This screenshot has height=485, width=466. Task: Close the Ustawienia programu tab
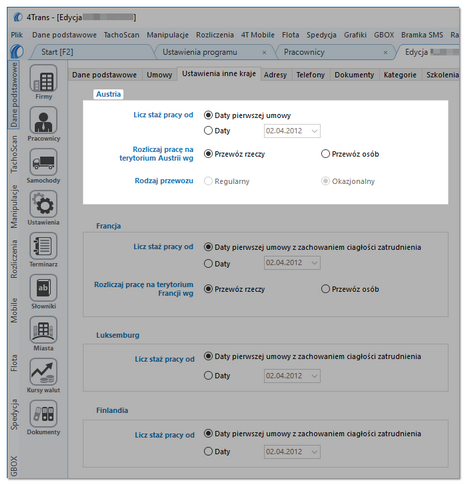(264, 52)
